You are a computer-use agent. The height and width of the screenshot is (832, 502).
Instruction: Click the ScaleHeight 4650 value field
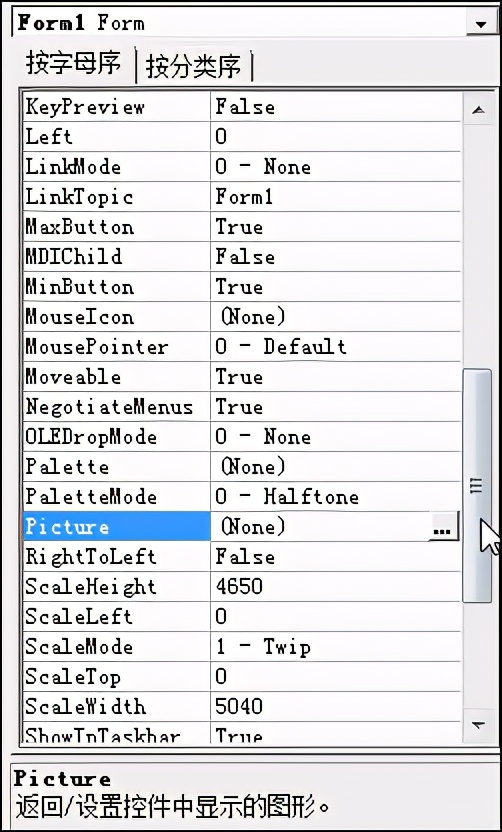(x=335, y=587)
